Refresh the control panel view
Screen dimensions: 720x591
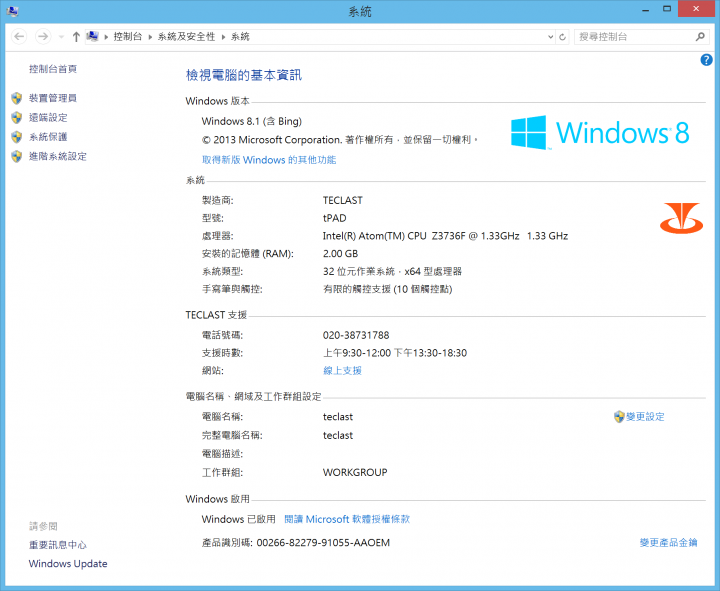tap(562, 37)
